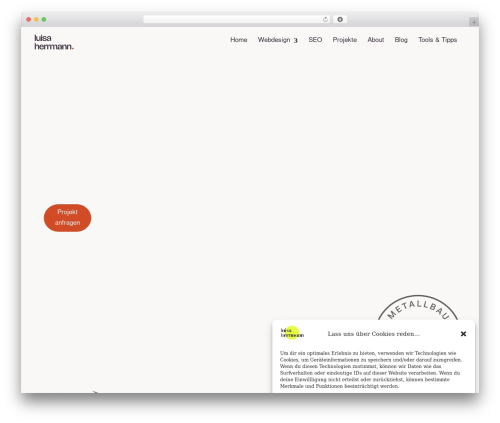Click the round icon beside the address bar

coord(340,19)
